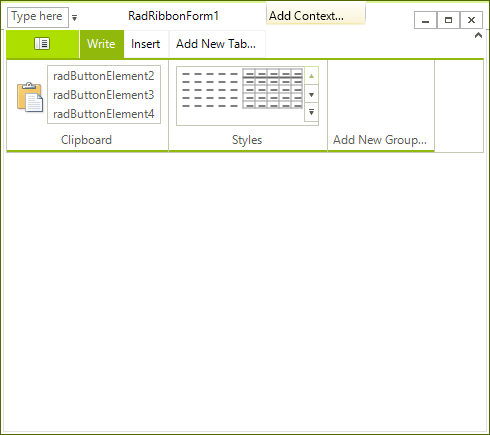The width and height of the screenshot is (490, 435).
Task: Select the plain lines style thumbnail
Action: (x=210, y=90)
